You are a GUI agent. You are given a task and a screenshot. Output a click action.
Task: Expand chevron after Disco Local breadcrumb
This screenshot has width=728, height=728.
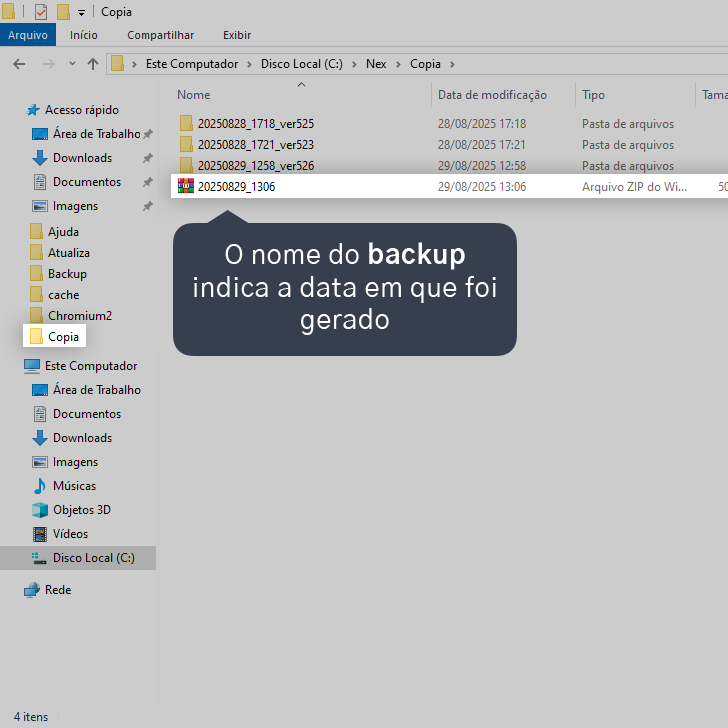click(354, 64)
